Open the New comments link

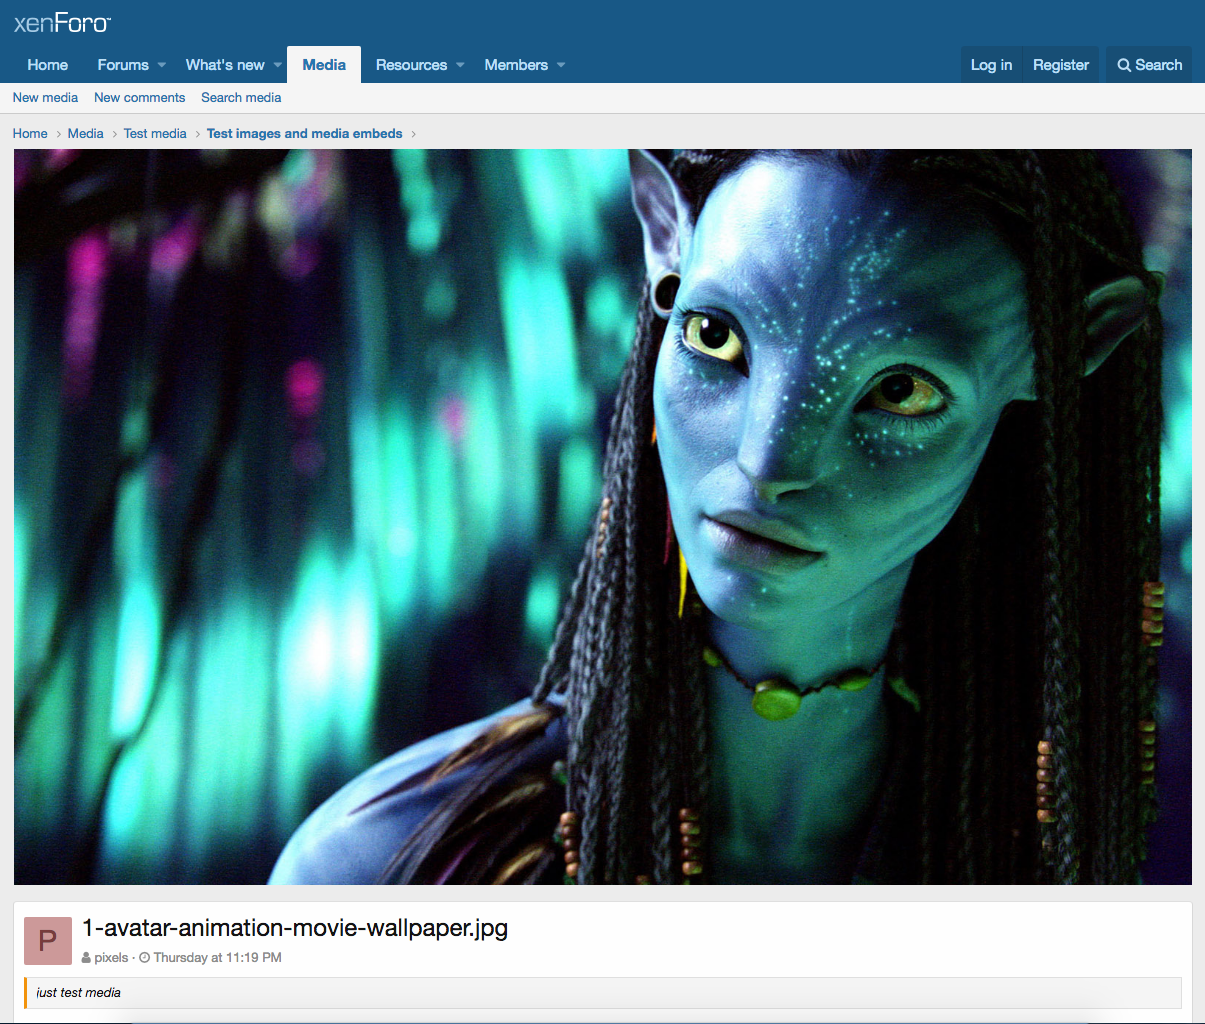pyautogui.click(x=139, y=97)
